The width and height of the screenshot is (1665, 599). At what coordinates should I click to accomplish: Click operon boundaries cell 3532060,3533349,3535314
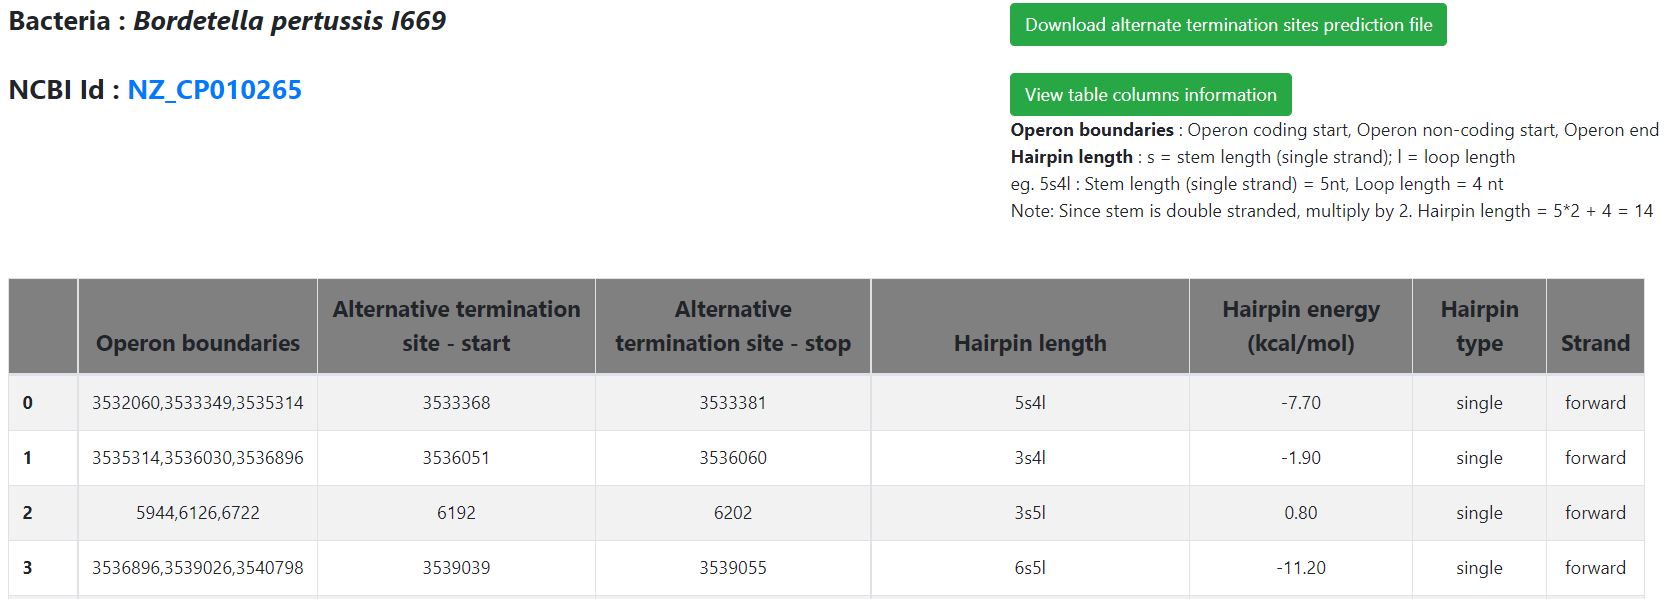pyautogui.click(x=197, y=403)
